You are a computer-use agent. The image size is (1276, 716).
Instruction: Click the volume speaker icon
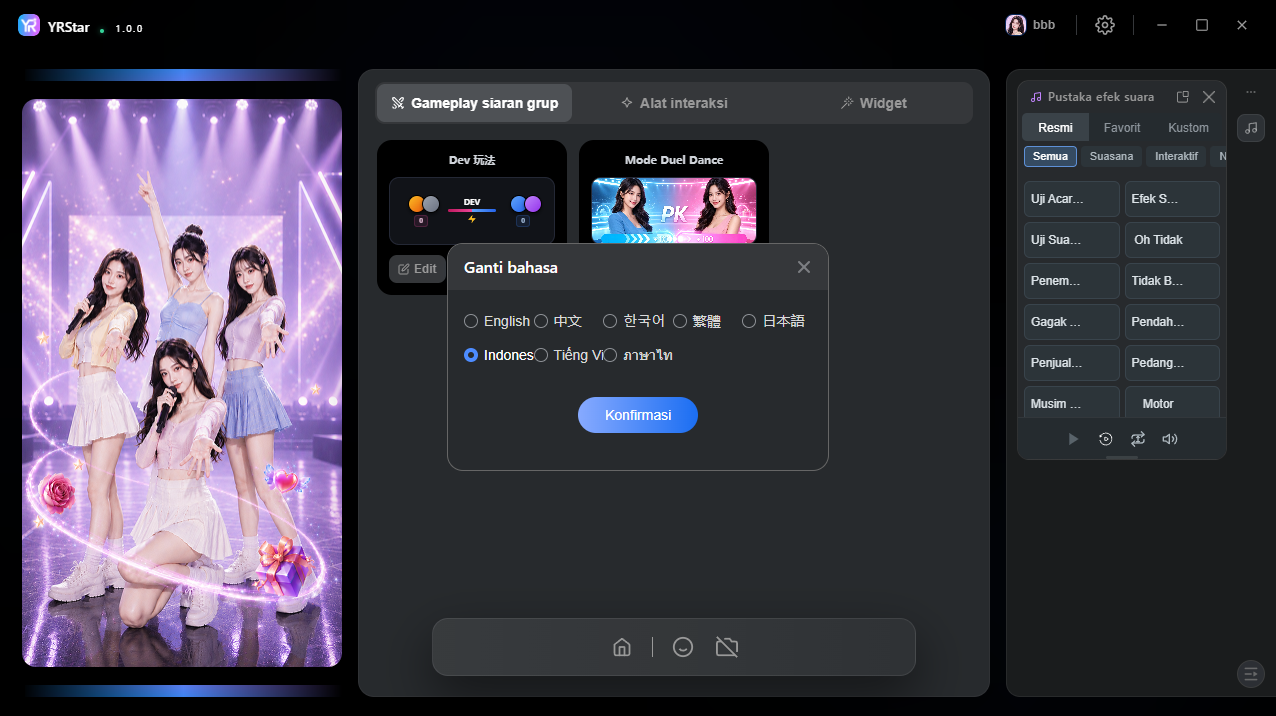coord(1170,439)
